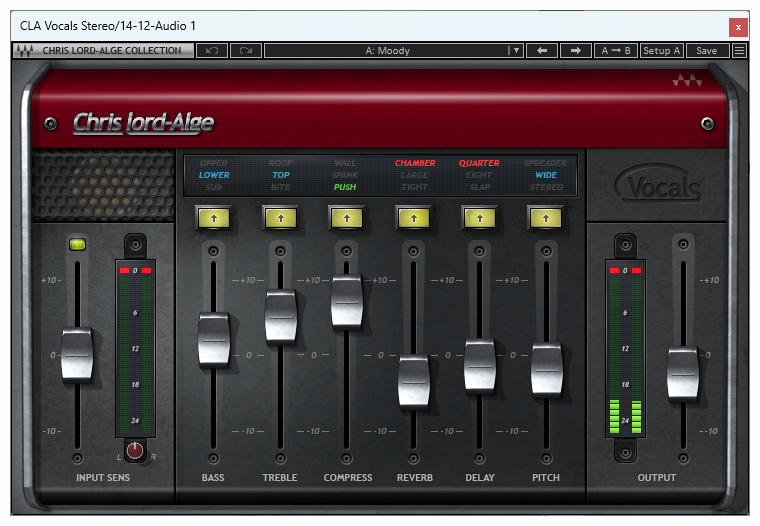
Task: Click the Treble fader handle
Action: click(x=281, y=317)
